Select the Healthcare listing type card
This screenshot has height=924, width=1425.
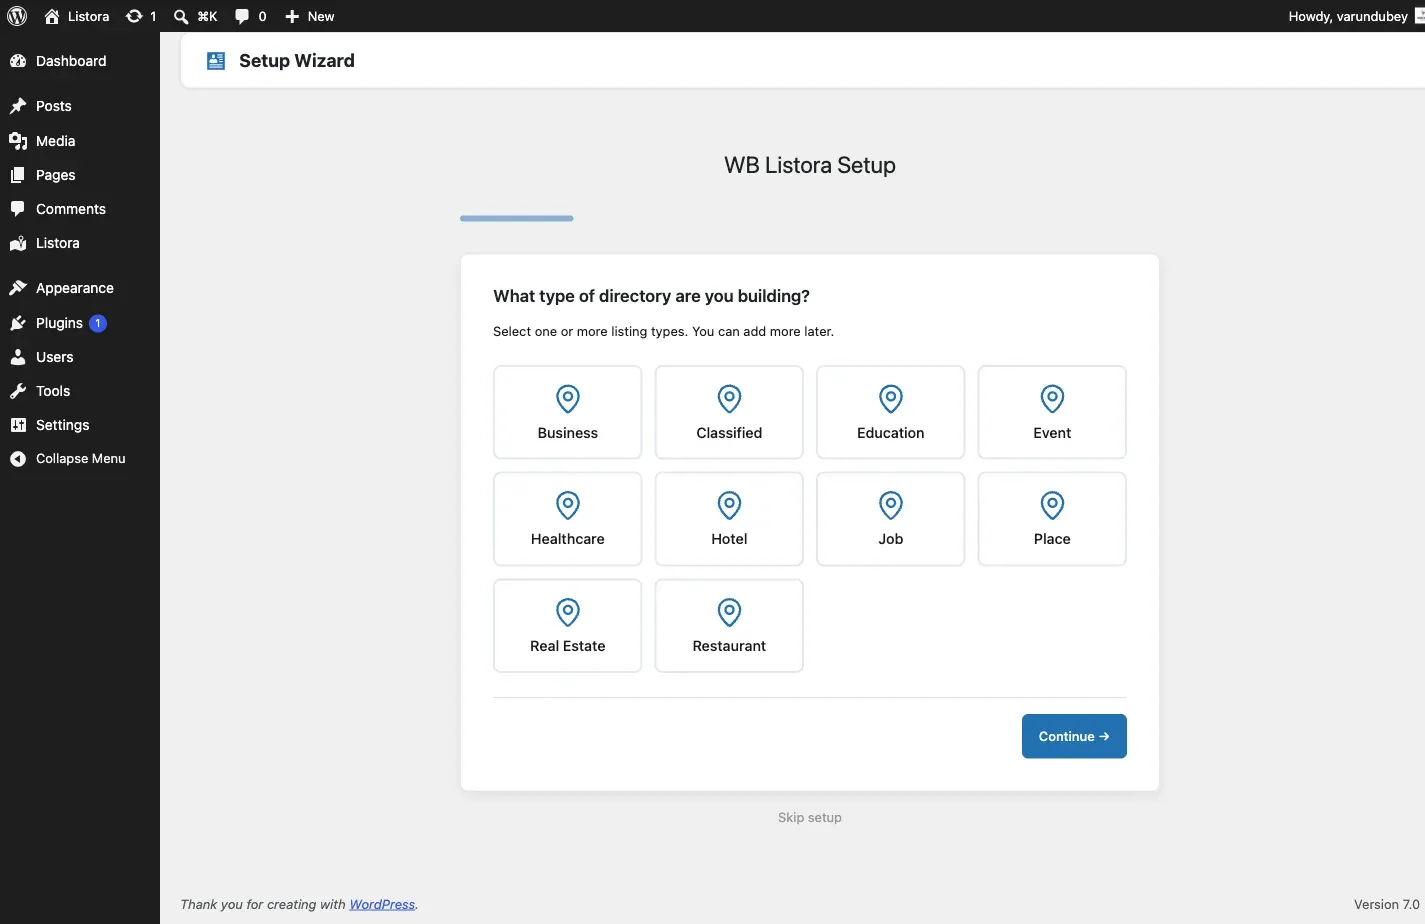(568, 519)
